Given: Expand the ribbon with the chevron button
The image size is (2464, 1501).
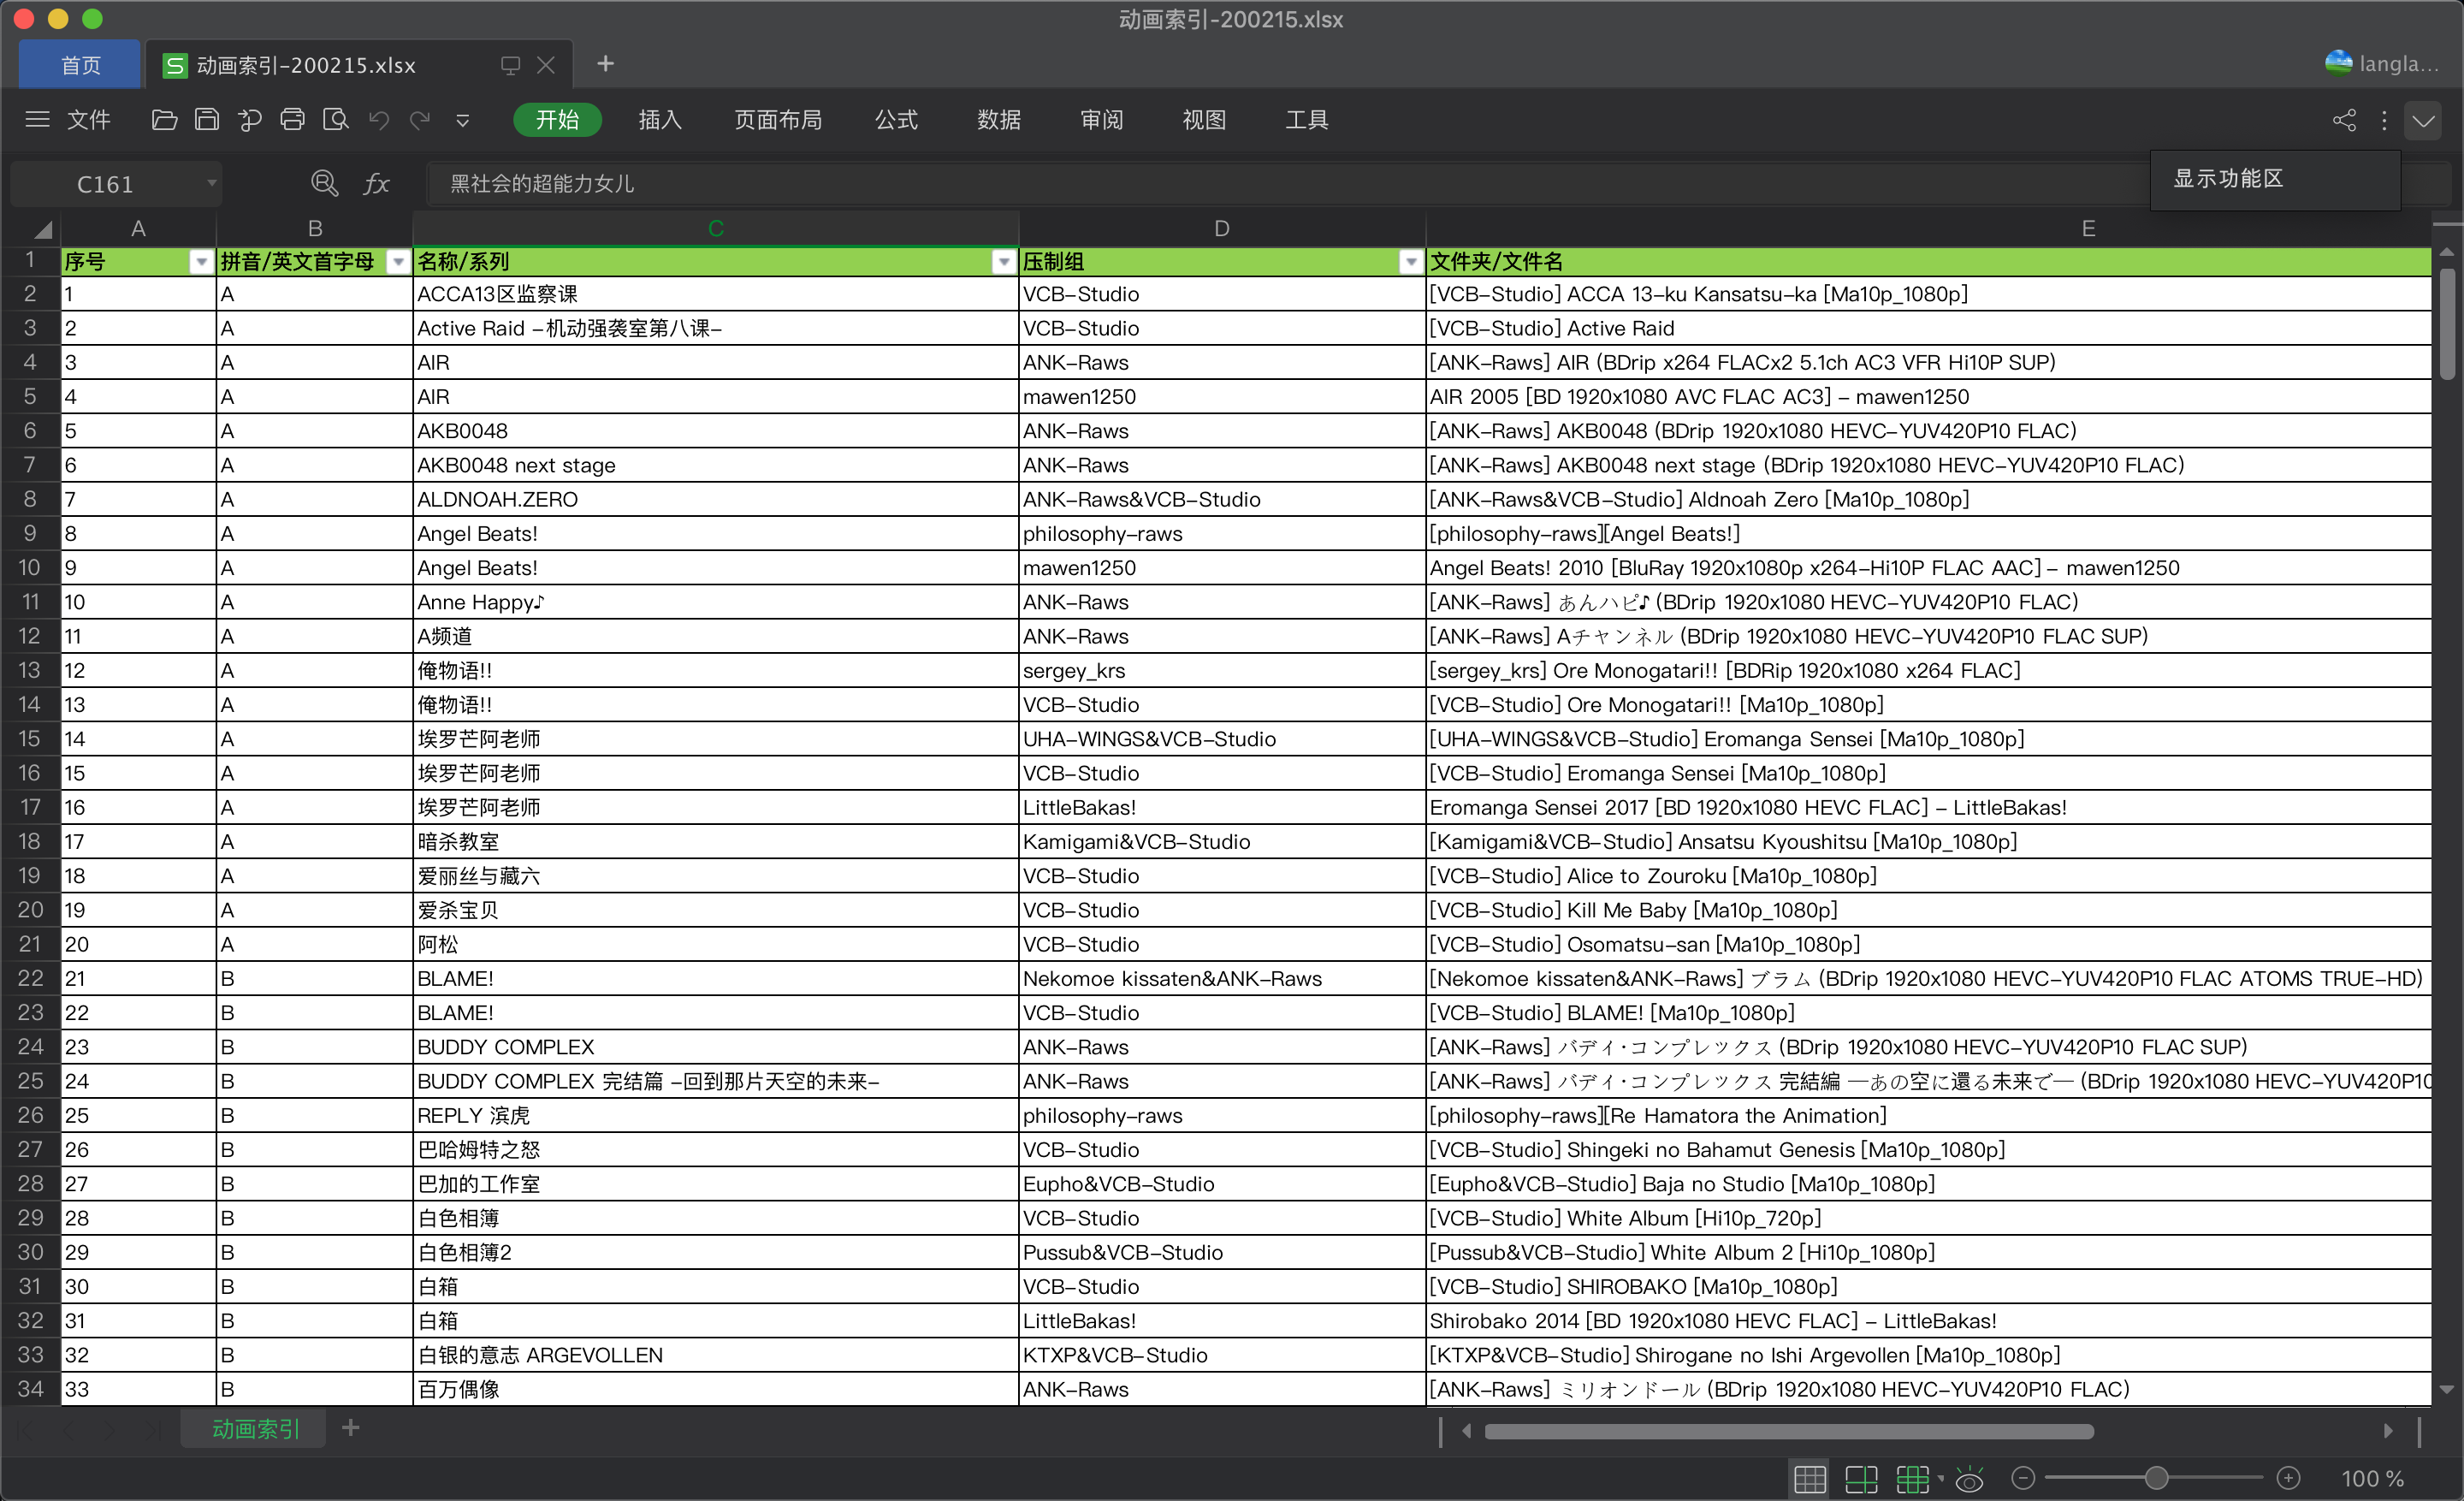Looking at the screenshot, I should point(2423,121).
